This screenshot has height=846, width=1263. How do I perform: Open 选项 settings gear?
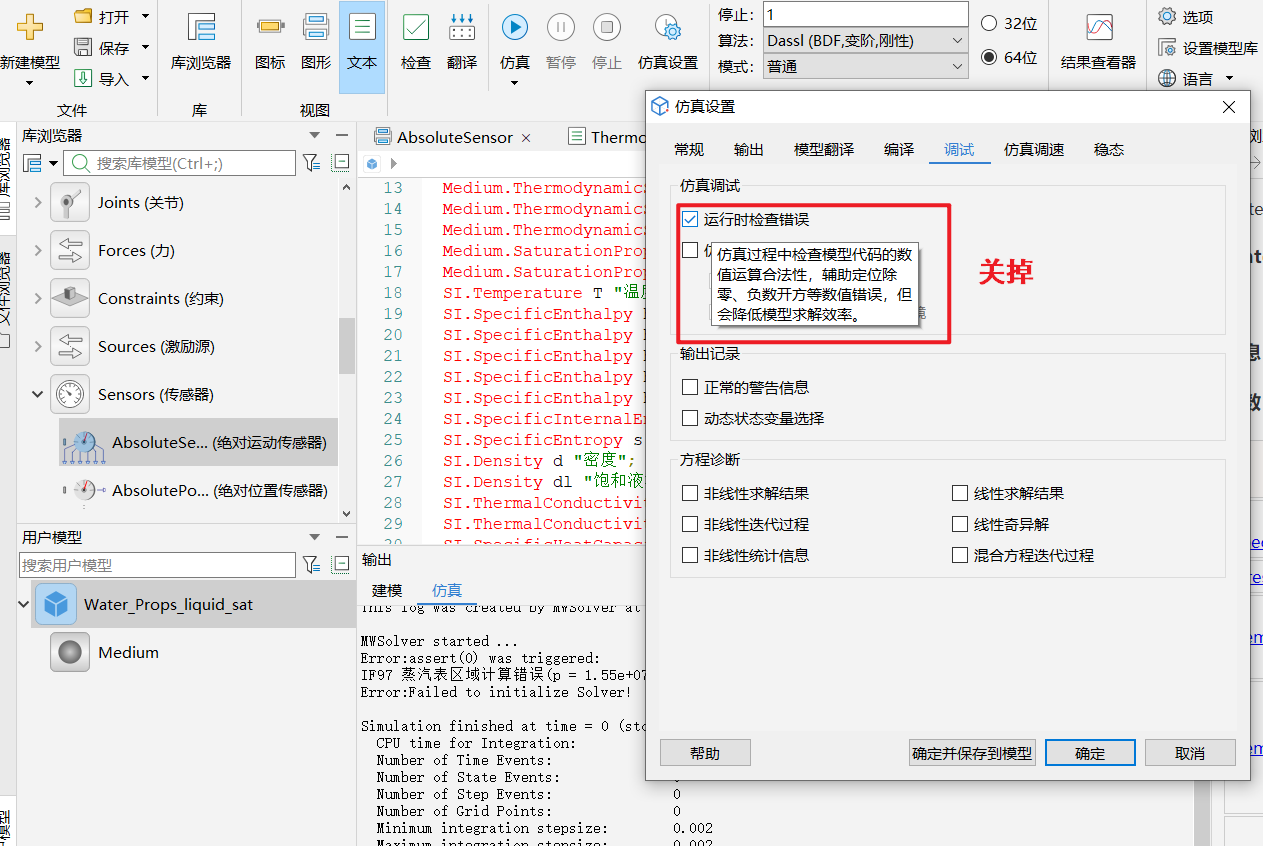1167,16
